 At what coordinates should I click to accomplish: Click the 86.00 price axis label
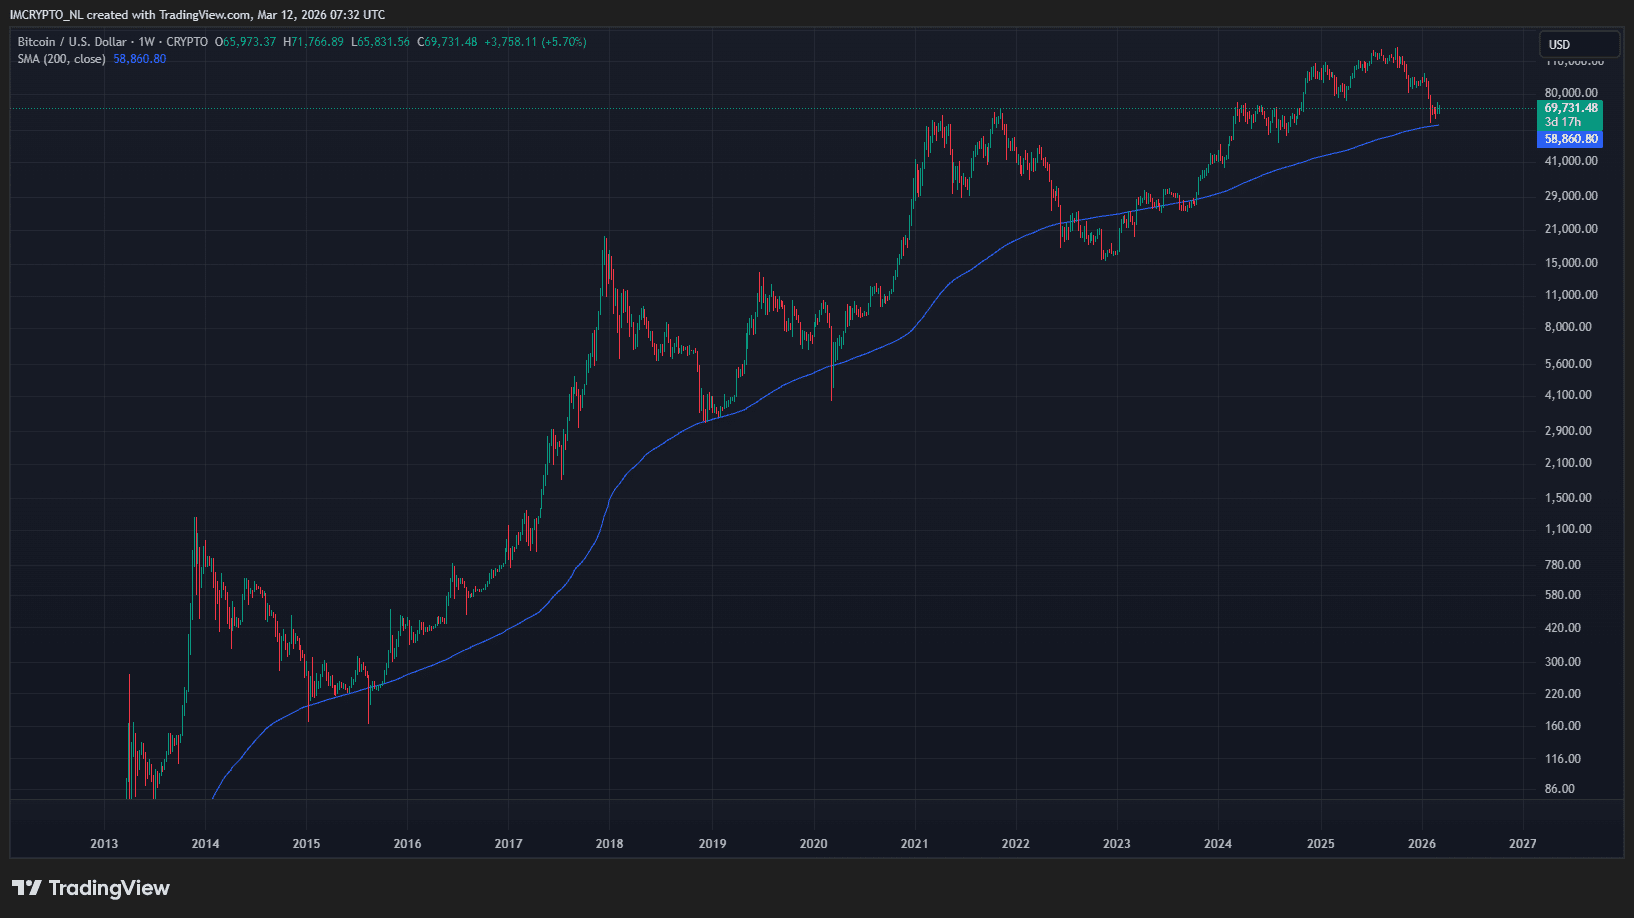[1560, 789]
